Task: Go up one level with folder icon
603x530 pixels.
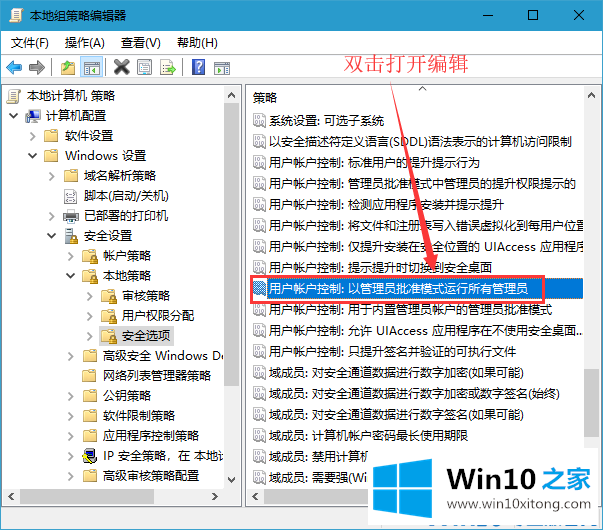Action: [x=67, y=67]
